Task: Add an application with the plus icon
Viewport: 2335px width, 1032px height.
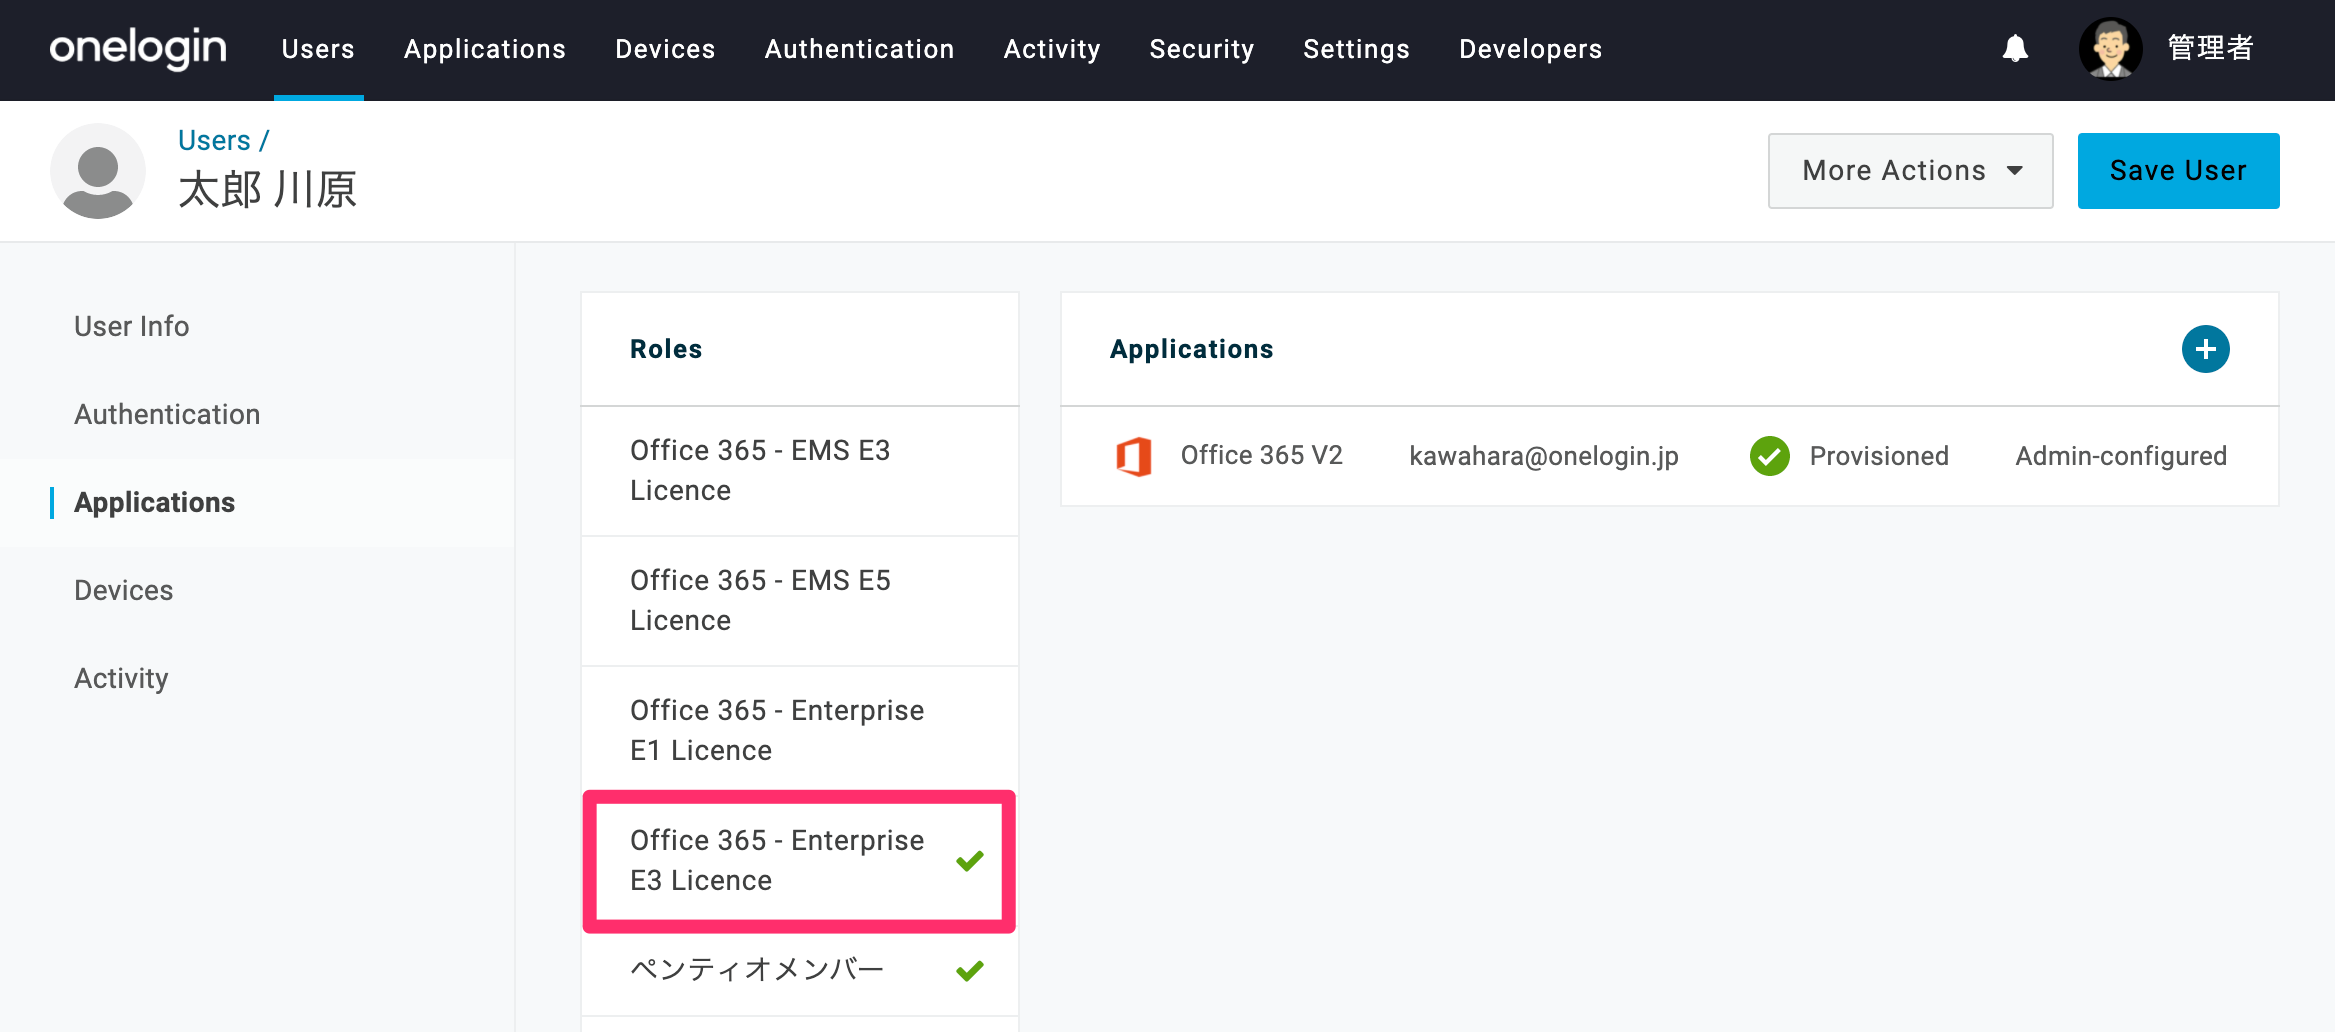Action: tap(2205, 349)
